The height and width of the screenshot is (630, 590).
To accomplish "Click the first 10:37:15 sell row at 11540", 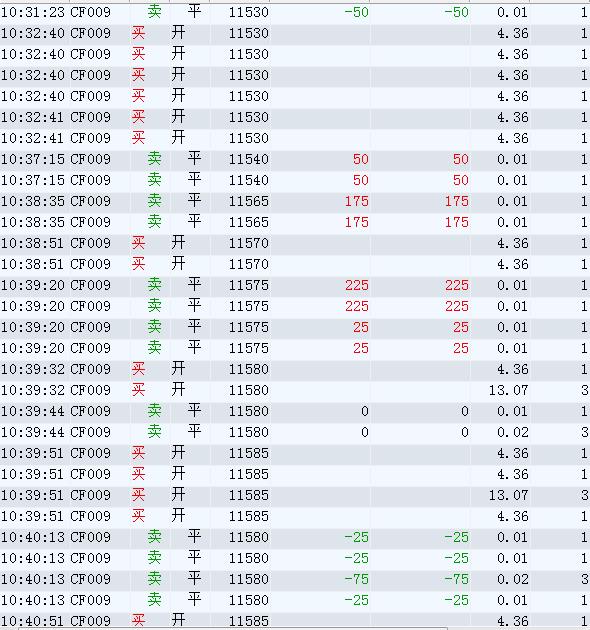I will tap(295, 159).
